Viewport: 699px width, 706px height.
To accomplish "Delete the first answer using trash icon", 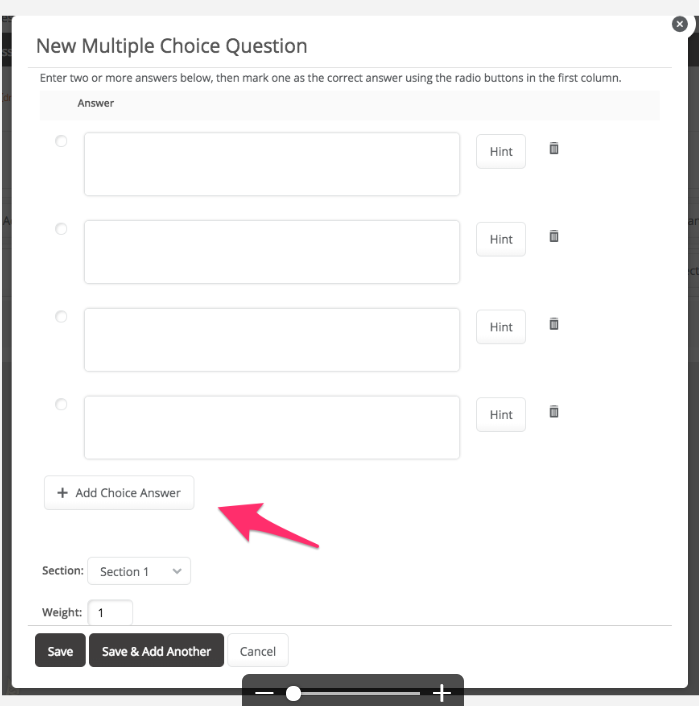I will 554,148.
